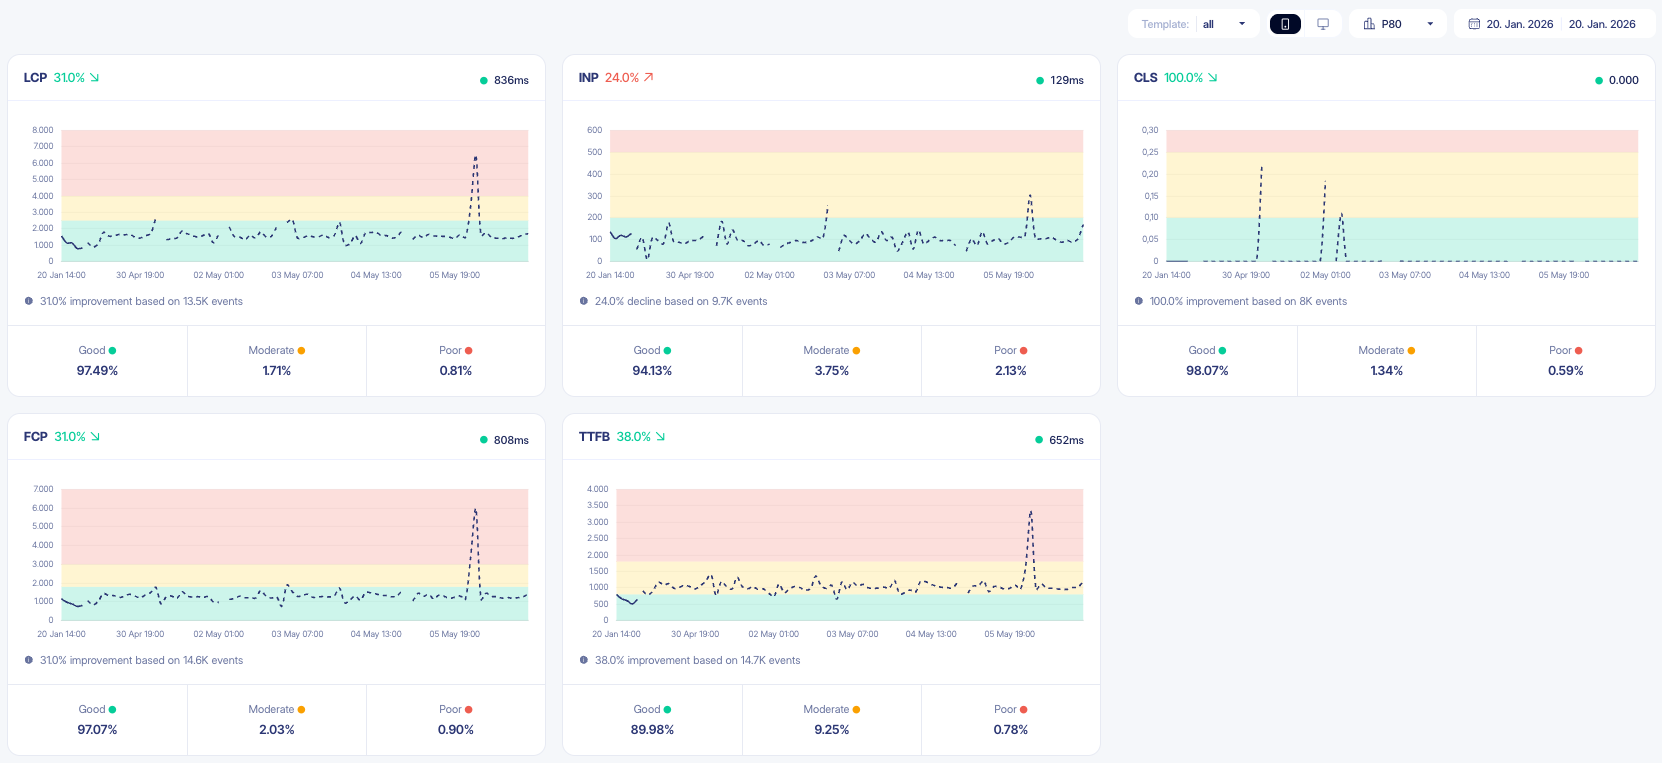Viewport: 1662px width, 763px height.
Task: Click the CLS Good 98.07% value
Action: coord(1207,371)
